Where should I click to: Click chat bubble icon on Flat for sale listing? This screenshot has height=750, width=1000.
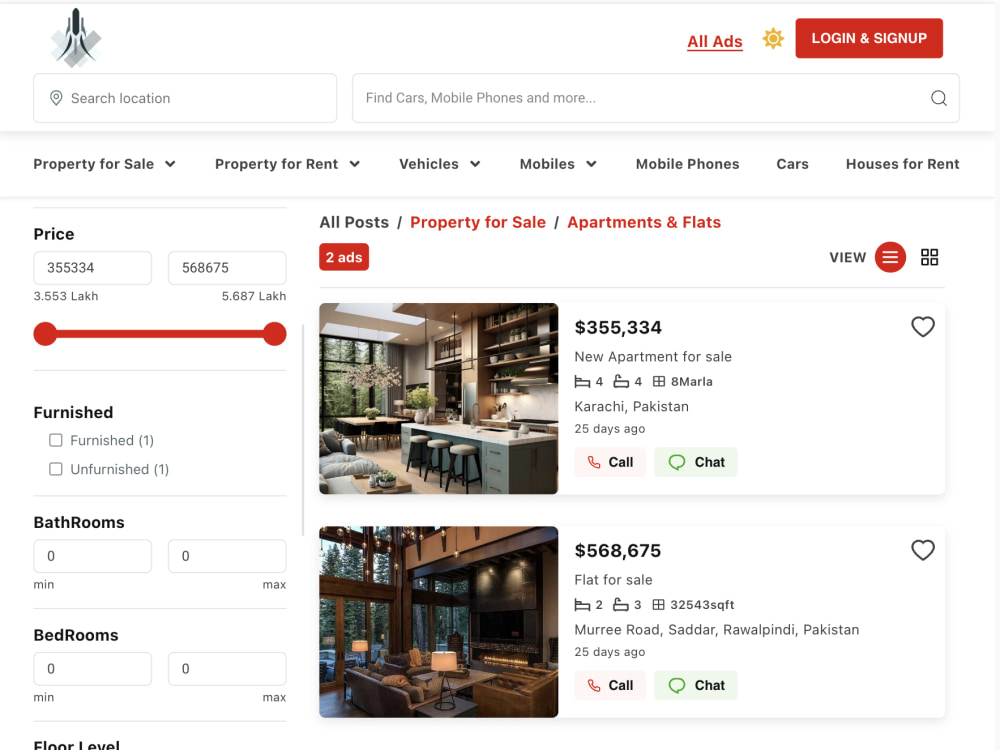point(677,686)
